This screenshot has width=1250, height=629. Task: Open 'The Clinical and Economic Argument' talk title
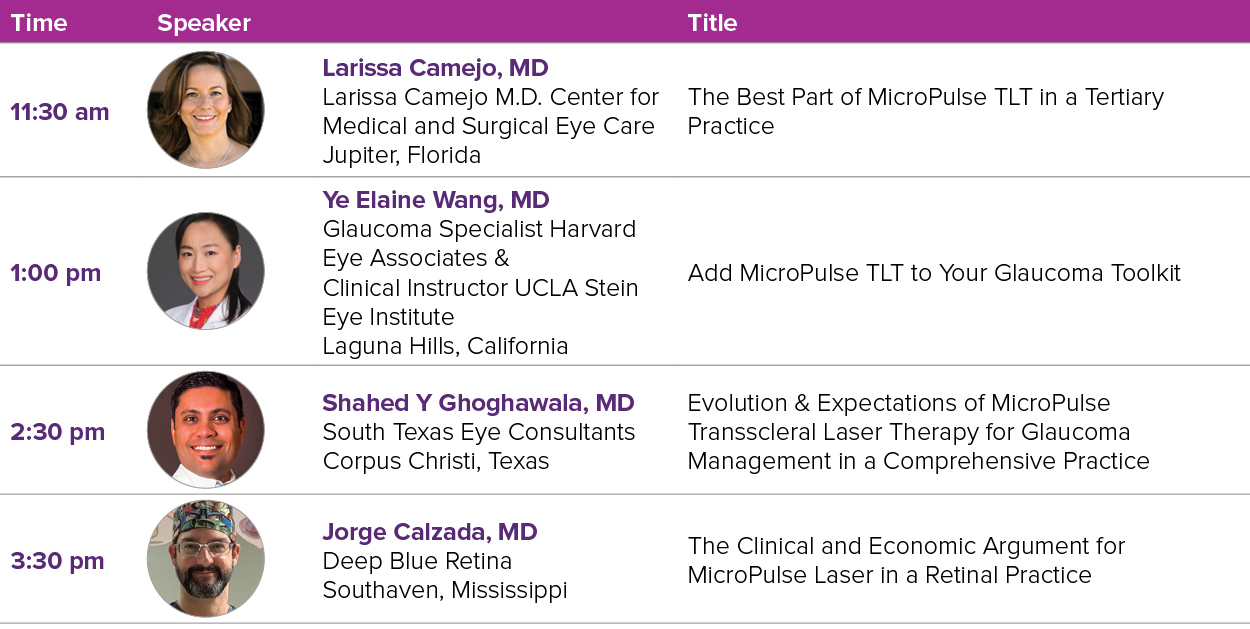tap(906, 561)
